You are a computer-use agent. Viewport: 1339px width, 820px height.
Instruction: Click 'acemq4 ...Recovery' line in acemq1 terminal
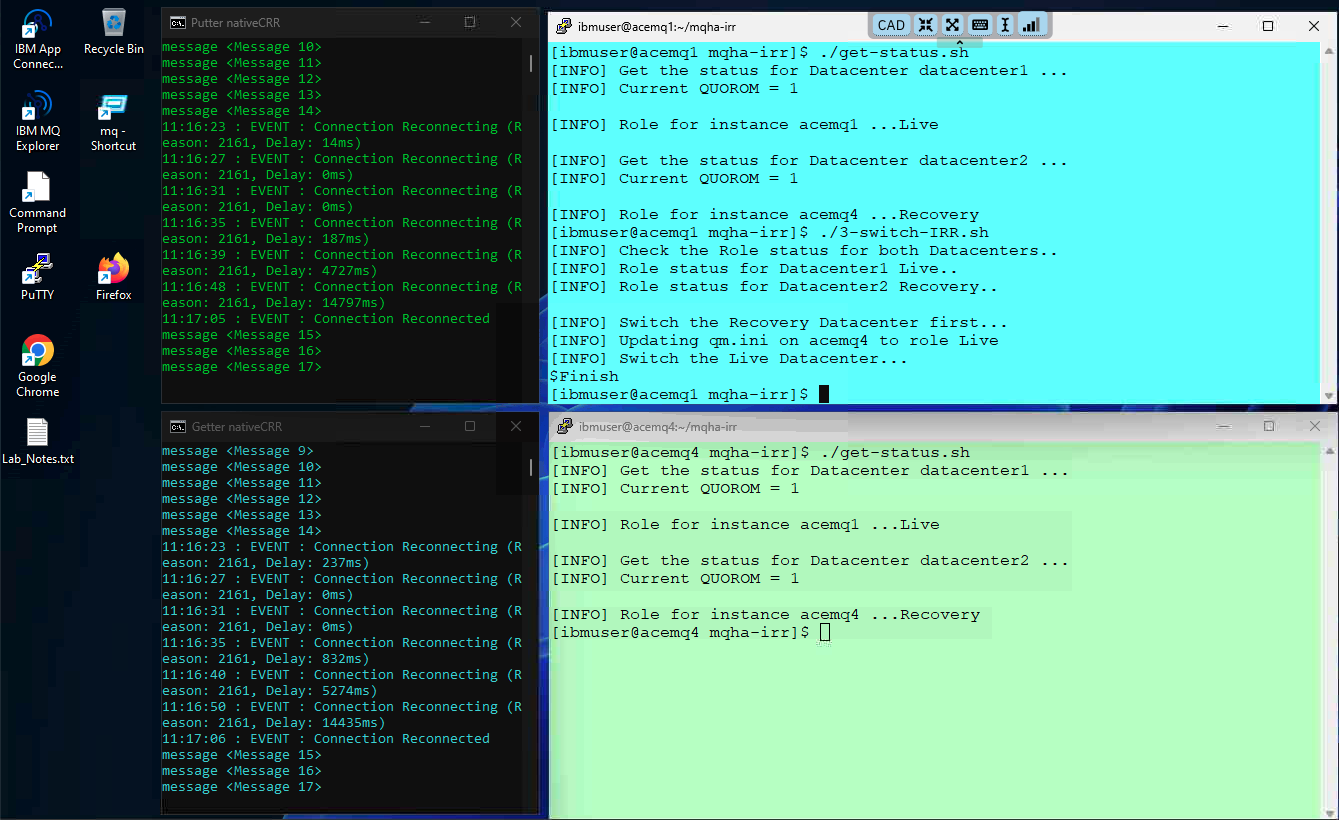pyautogui.click(x=764, y=214)
